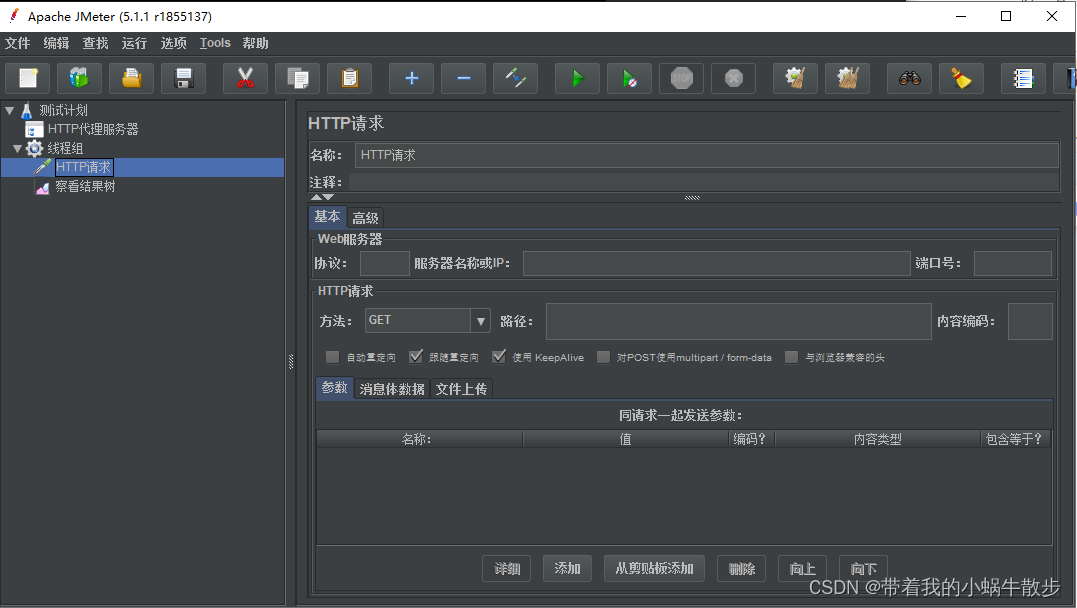Enable 对POST使用multipart / form-data checkbox

coord(604,357)
